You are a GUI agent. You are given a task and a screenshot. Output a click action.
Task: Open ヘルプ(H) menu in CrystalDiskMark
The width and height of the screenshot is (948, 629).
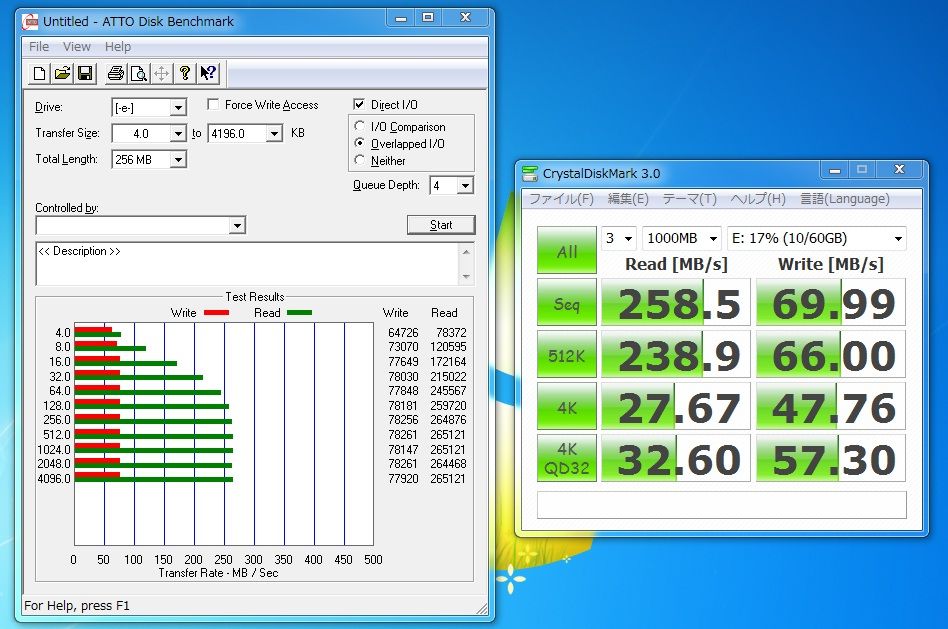coord(758,199)
